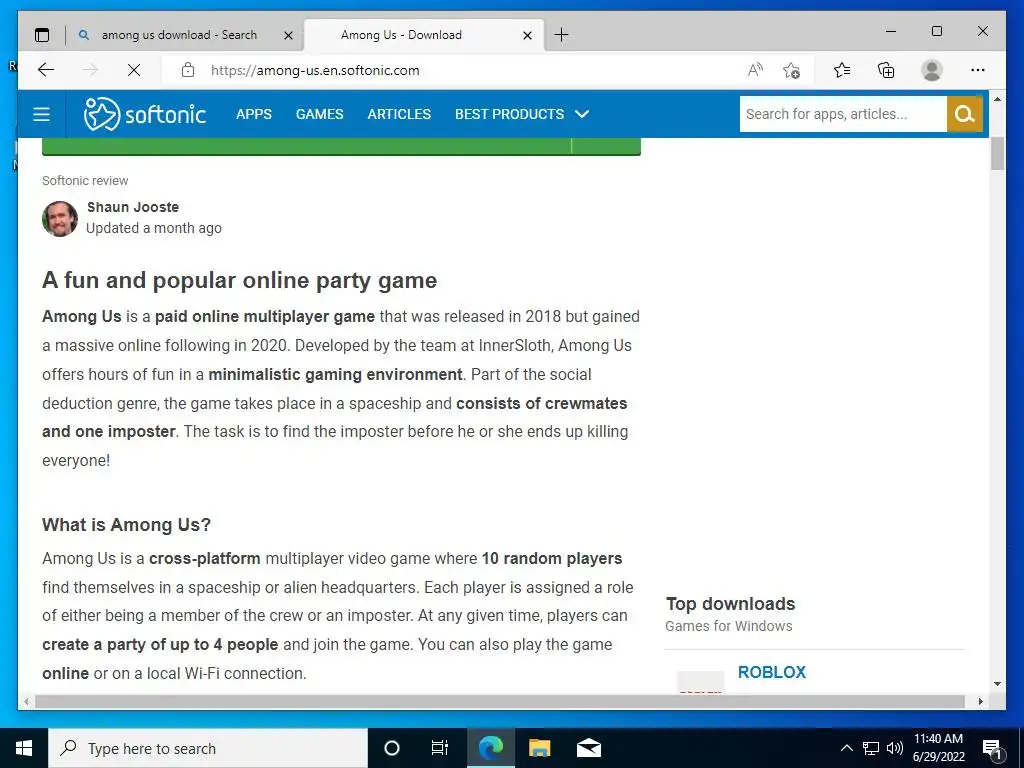This screenshot has width=1024, height=768.
Task: Click the scroll up arrow
Action: 997,99
